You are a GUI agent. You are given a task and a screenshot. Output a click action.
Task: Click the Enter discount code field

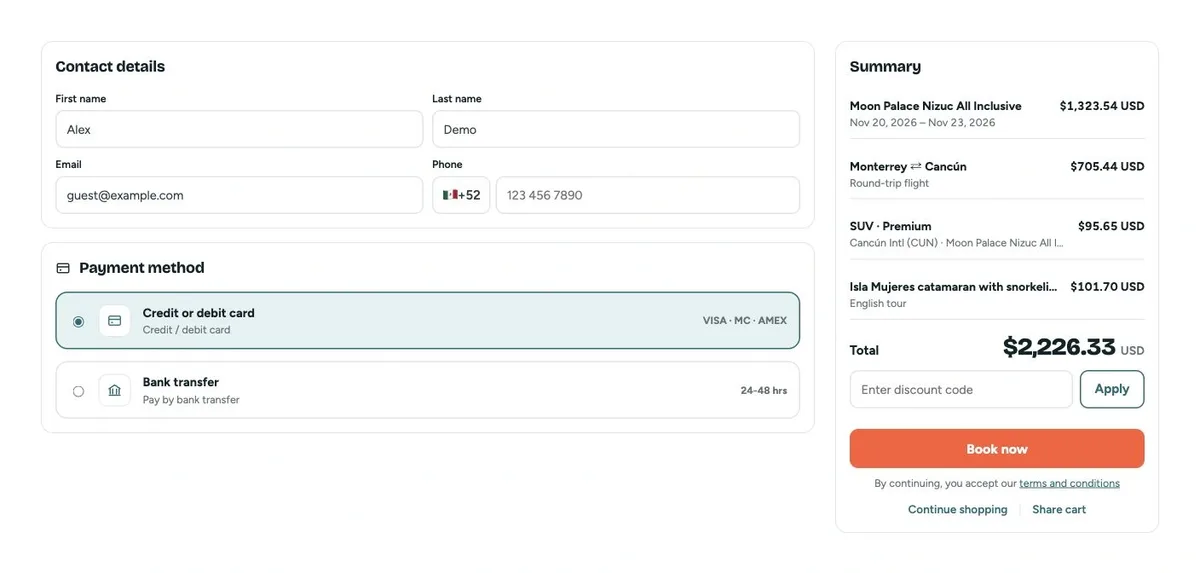(961, 389)
